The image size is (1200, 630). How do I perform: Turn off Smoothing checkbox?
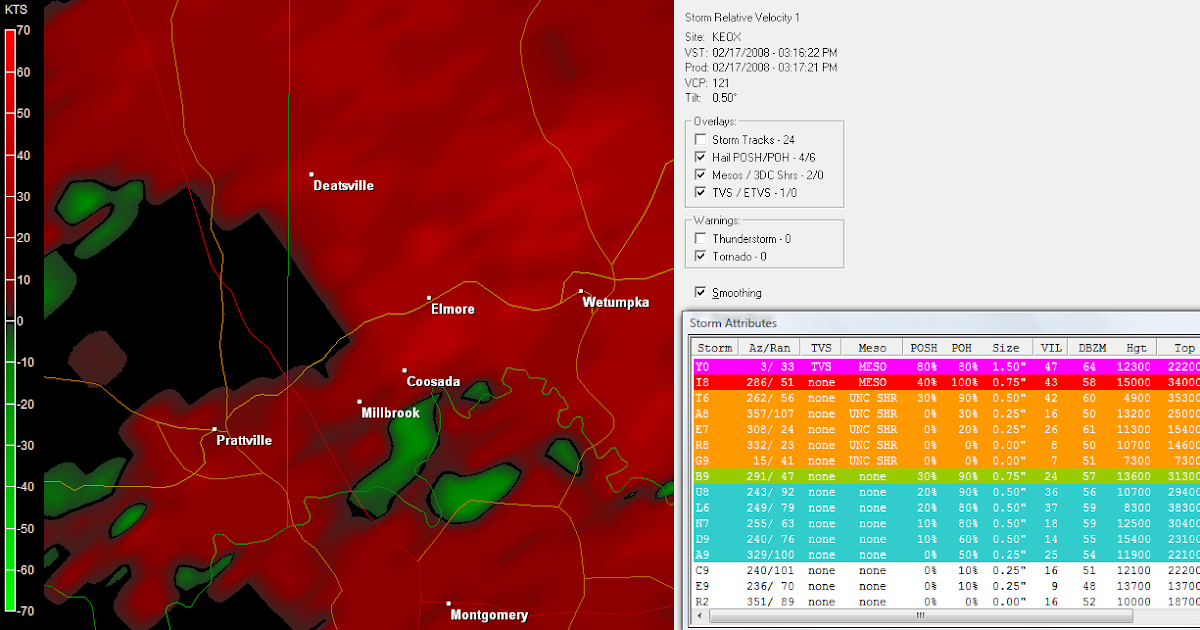[x=700, y=293]
